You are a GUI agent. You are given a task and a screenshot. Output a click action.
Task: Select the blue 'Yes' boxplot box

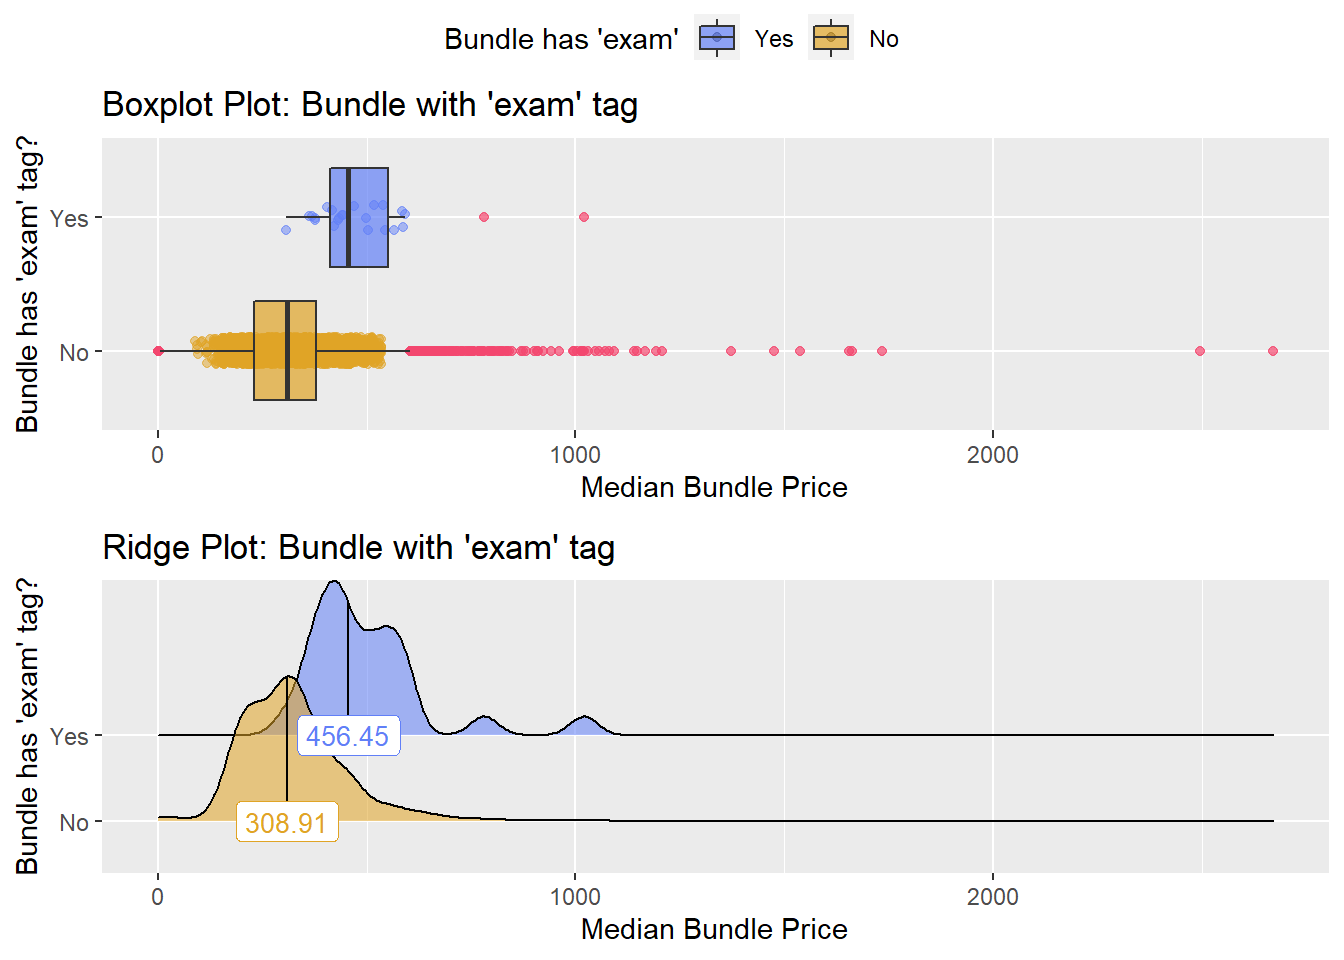tap(359, 217)
